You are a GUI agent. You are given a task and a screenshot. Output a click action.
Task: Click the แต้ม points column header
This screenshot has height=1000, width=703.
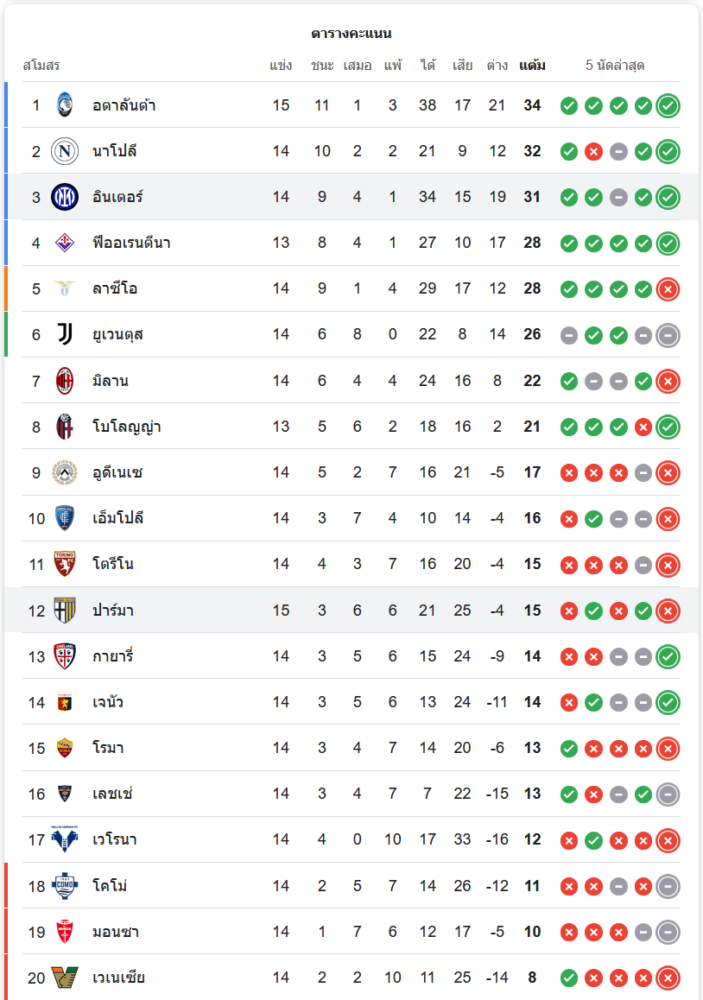[532, 66]
